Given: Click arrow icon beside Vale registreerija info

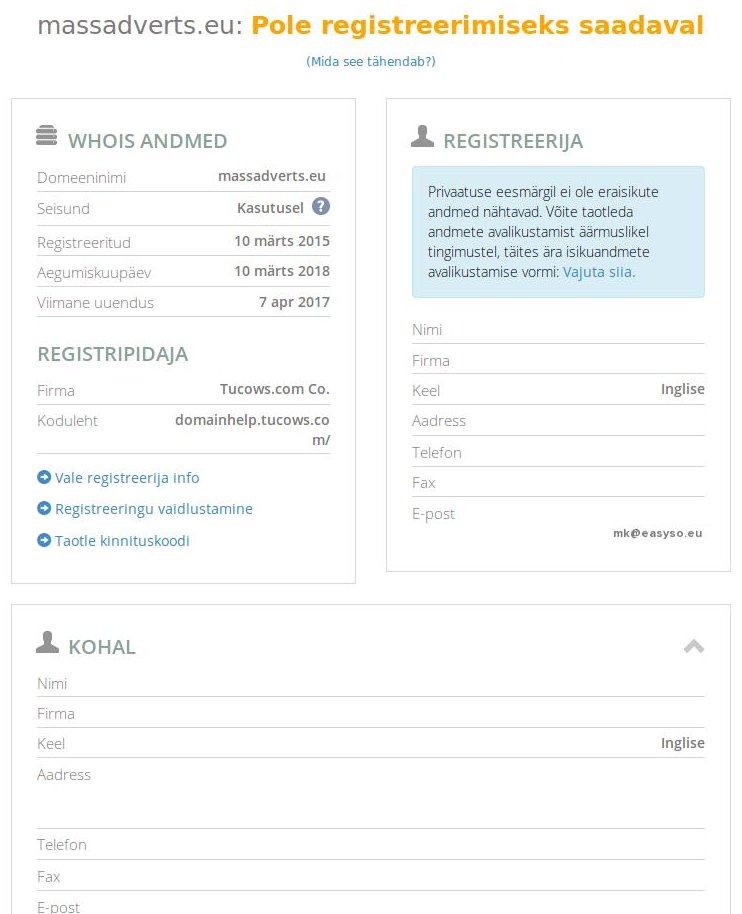Looking at the screenshot, I should [x=44, y=477].
